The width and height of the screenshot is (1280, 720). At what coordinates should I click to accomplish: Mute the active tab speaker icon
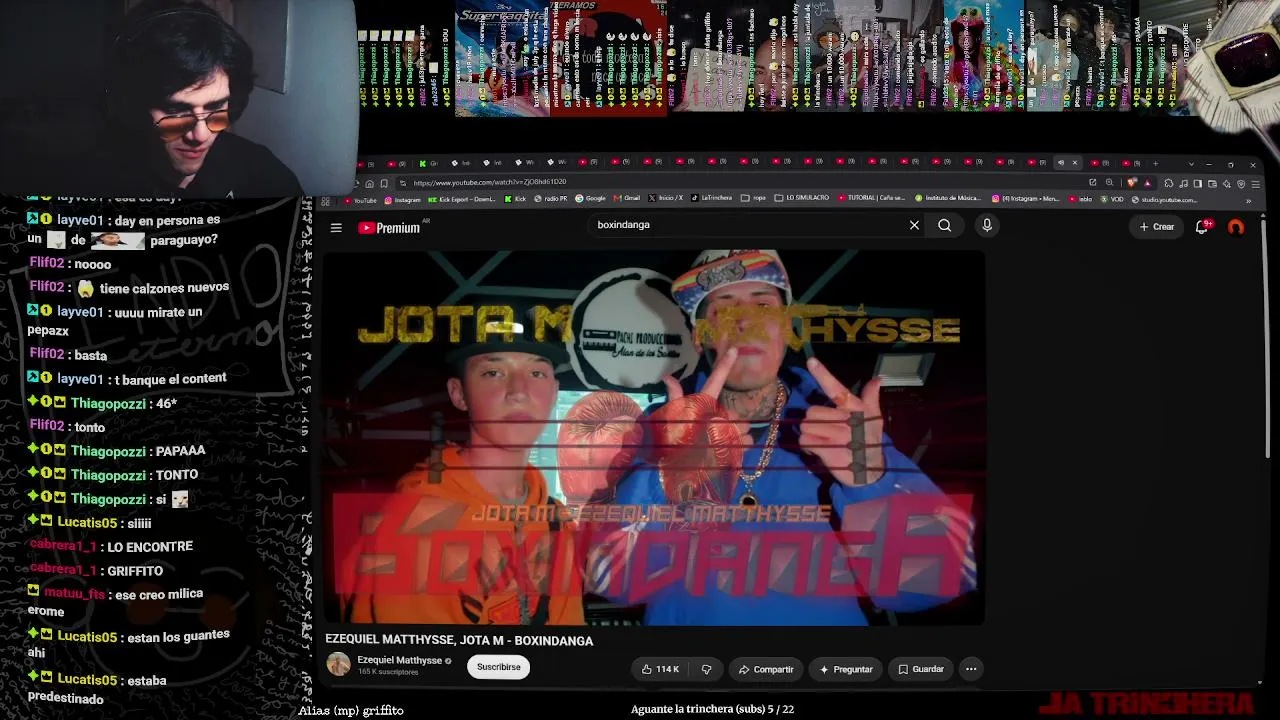(x=1061, y=163)
